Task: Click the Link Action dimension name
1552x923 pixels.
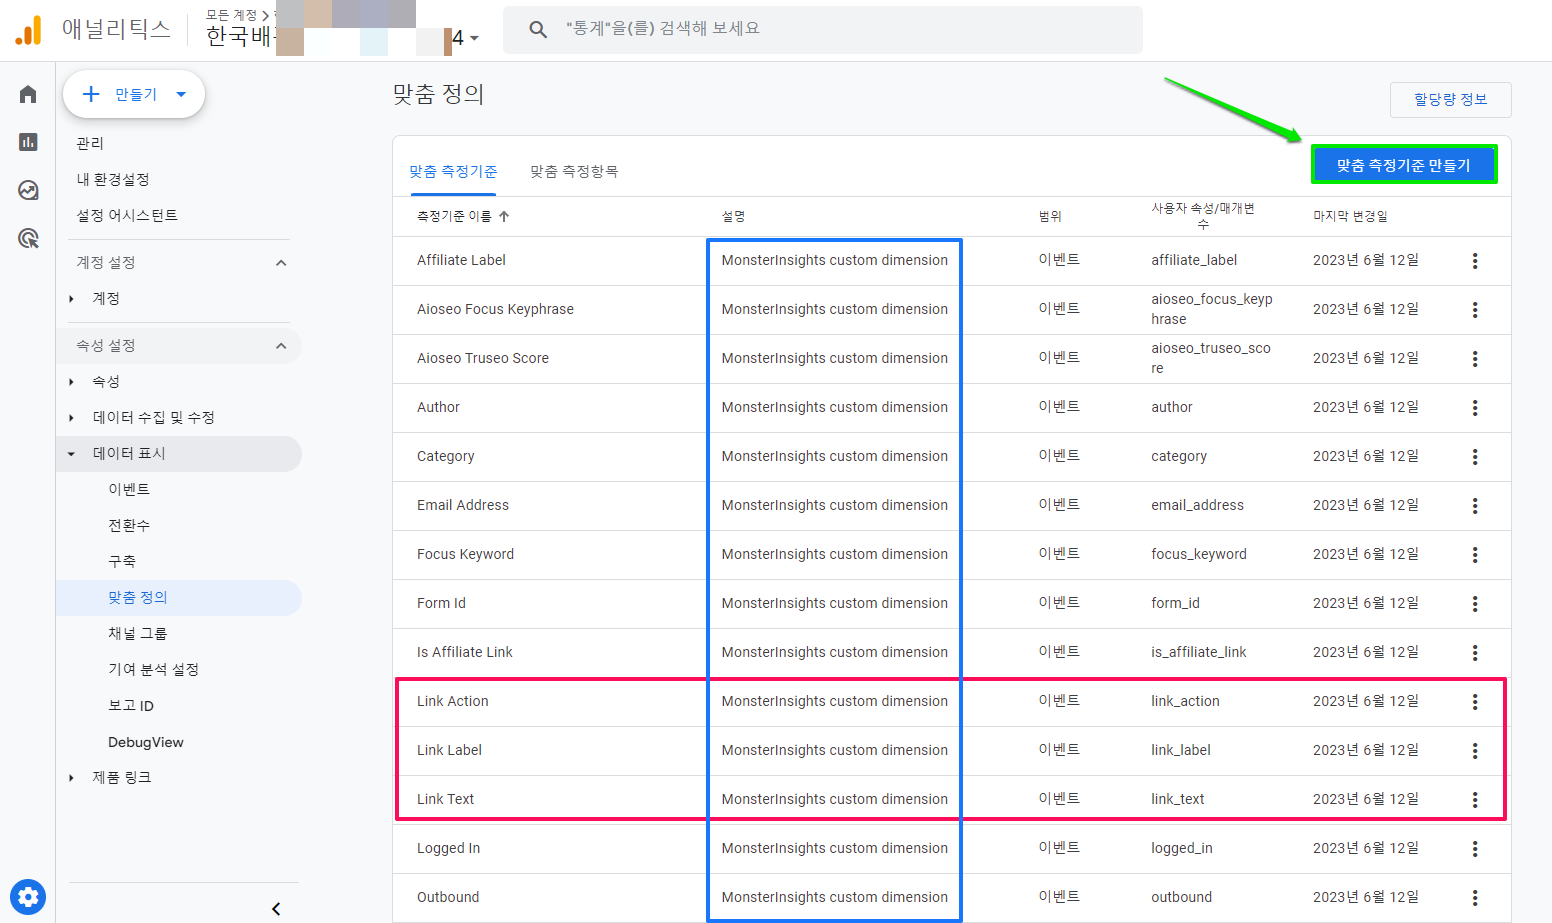Action: click(x=453, y=701)
